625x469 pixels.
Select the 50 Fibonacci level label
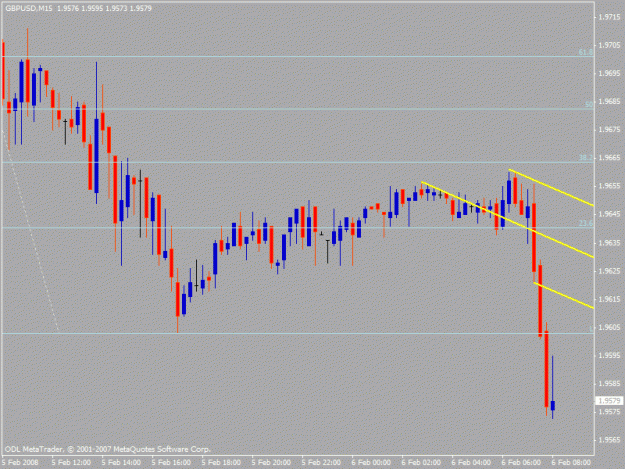pyautogui.click(x=589, y=104)
